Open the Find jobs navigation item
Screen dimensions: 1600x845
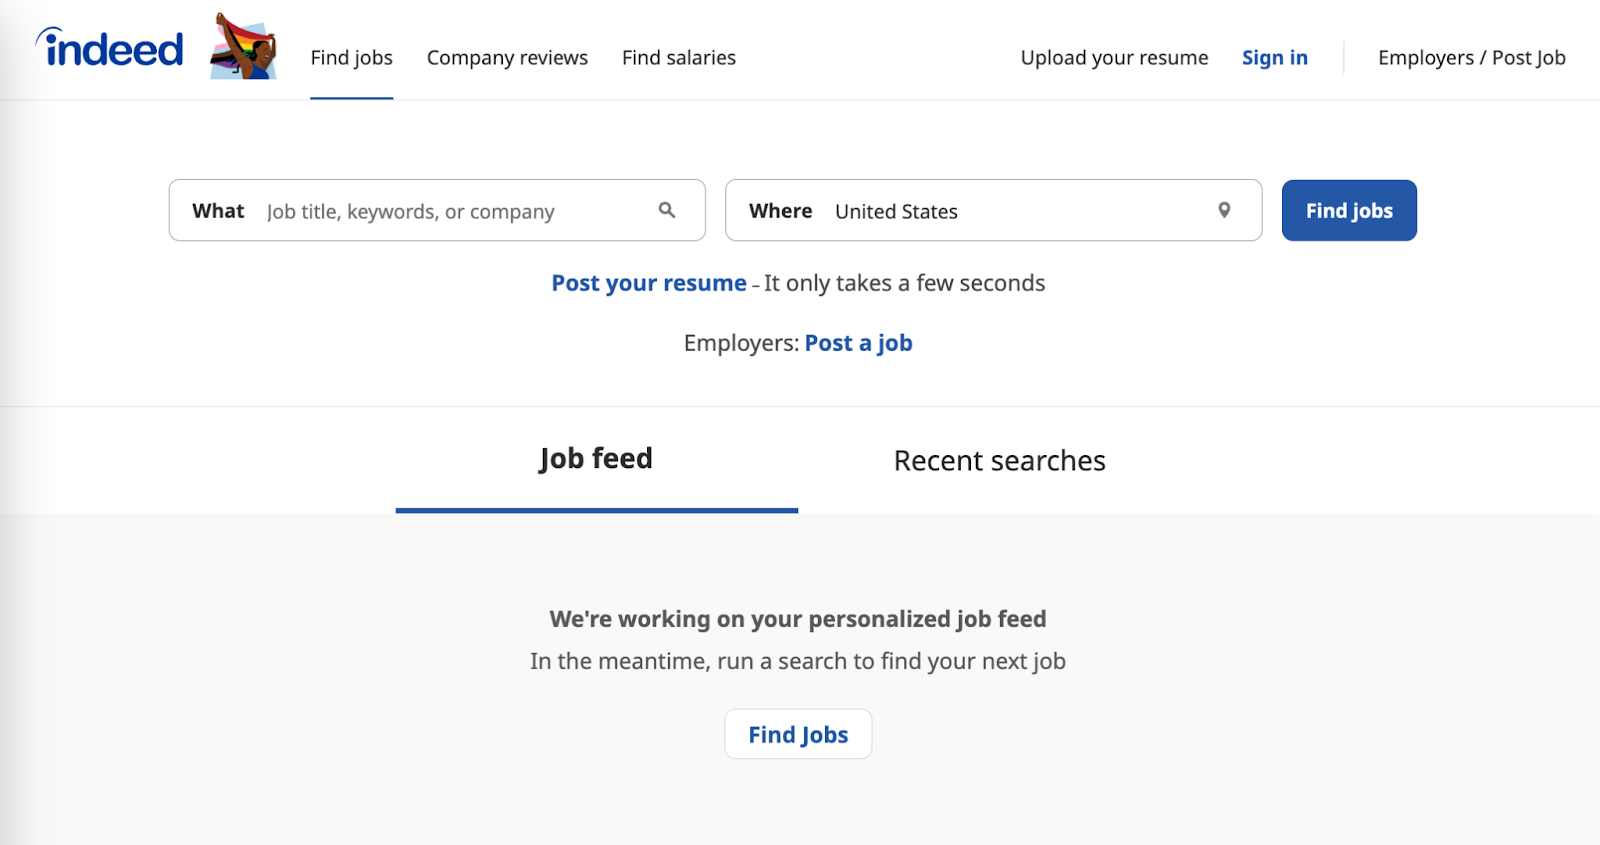point(351,58)
